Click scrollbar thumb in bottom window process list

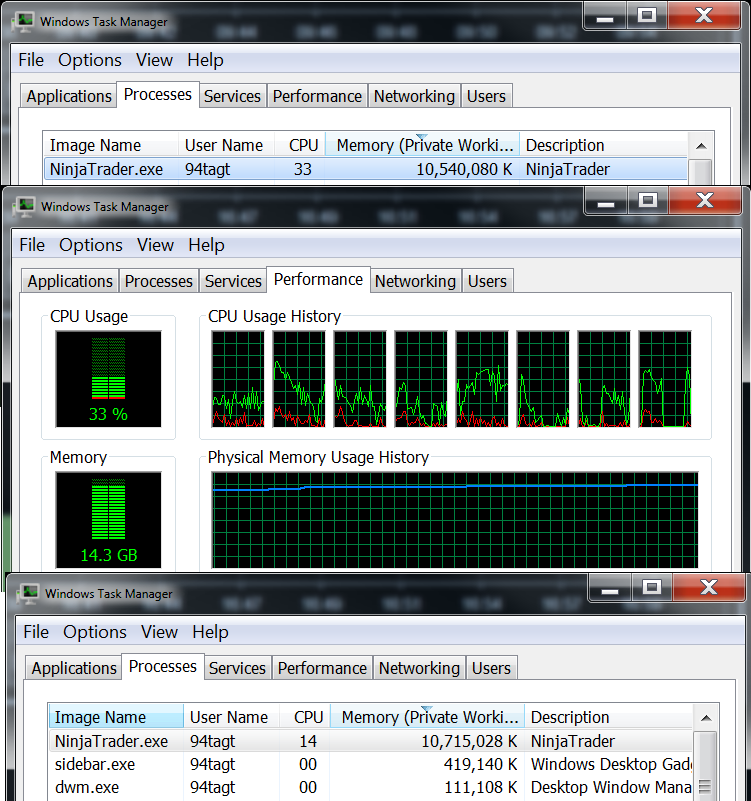[706, 764]
